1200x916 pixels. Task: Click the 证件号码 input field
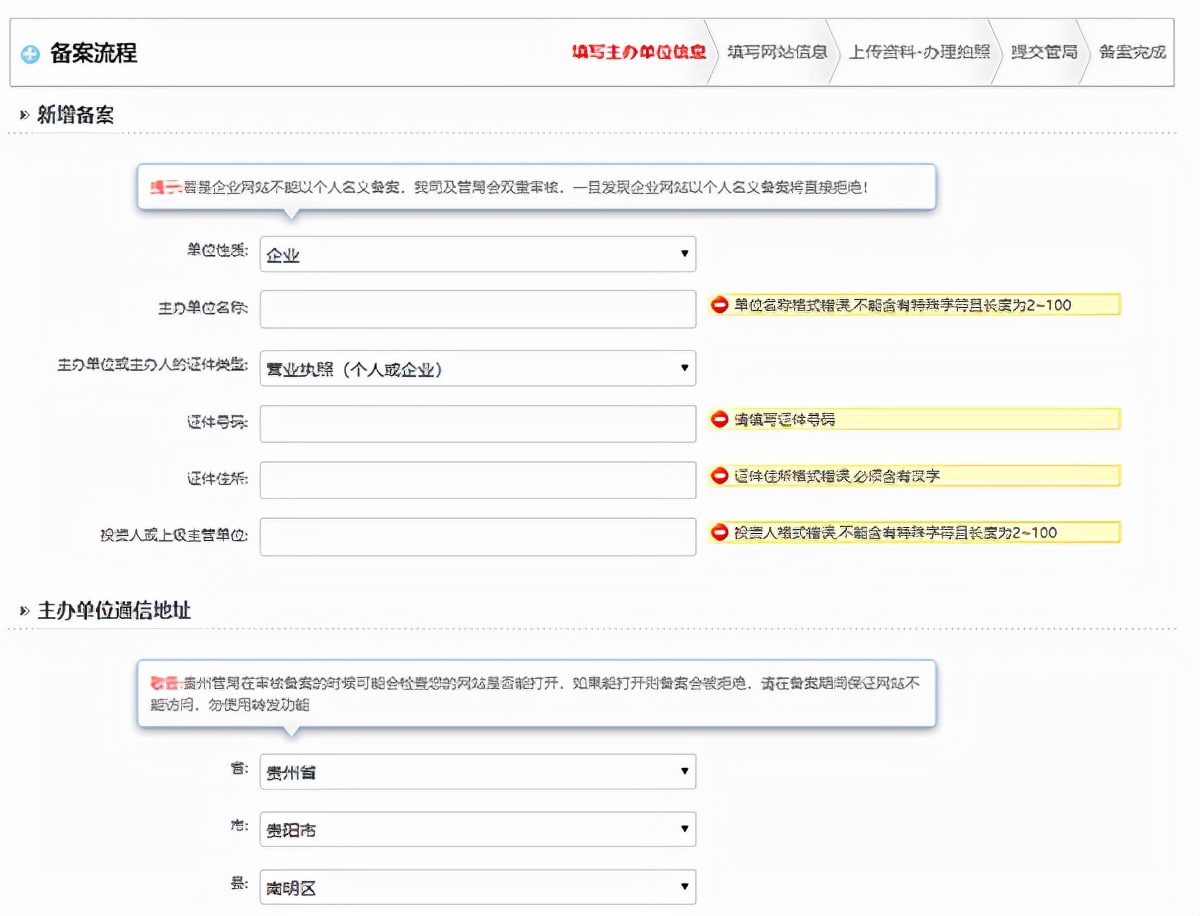(477, 423)
